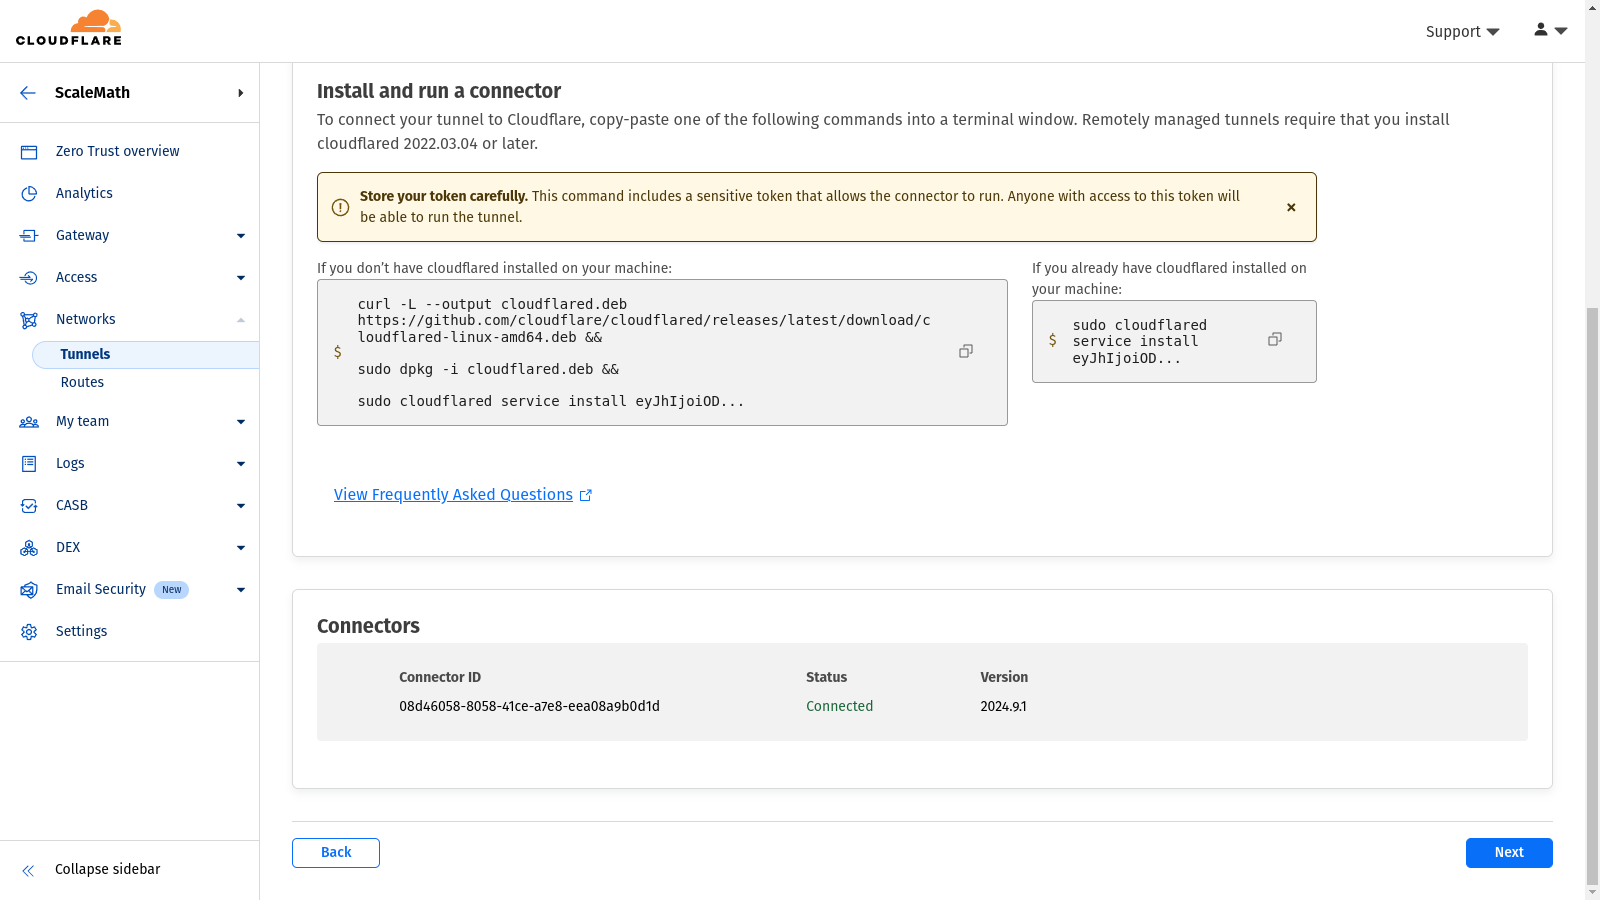Click the Cloudflare logo

[x=69, y=29]
